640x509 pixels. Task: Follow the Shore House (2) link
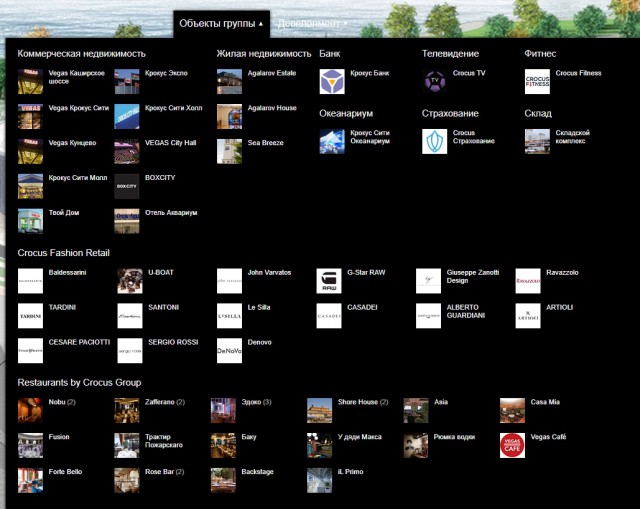pyautogui.click(x=363, y=402)
